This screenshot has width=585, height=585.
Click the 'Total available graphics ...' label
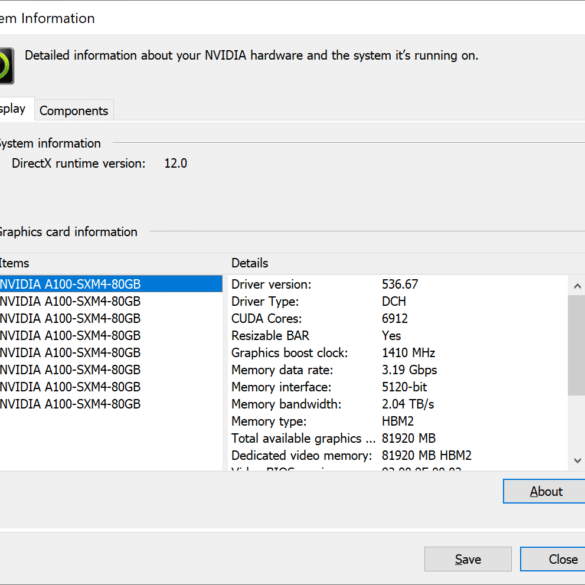pyautogui.click(x=303, y=439)
